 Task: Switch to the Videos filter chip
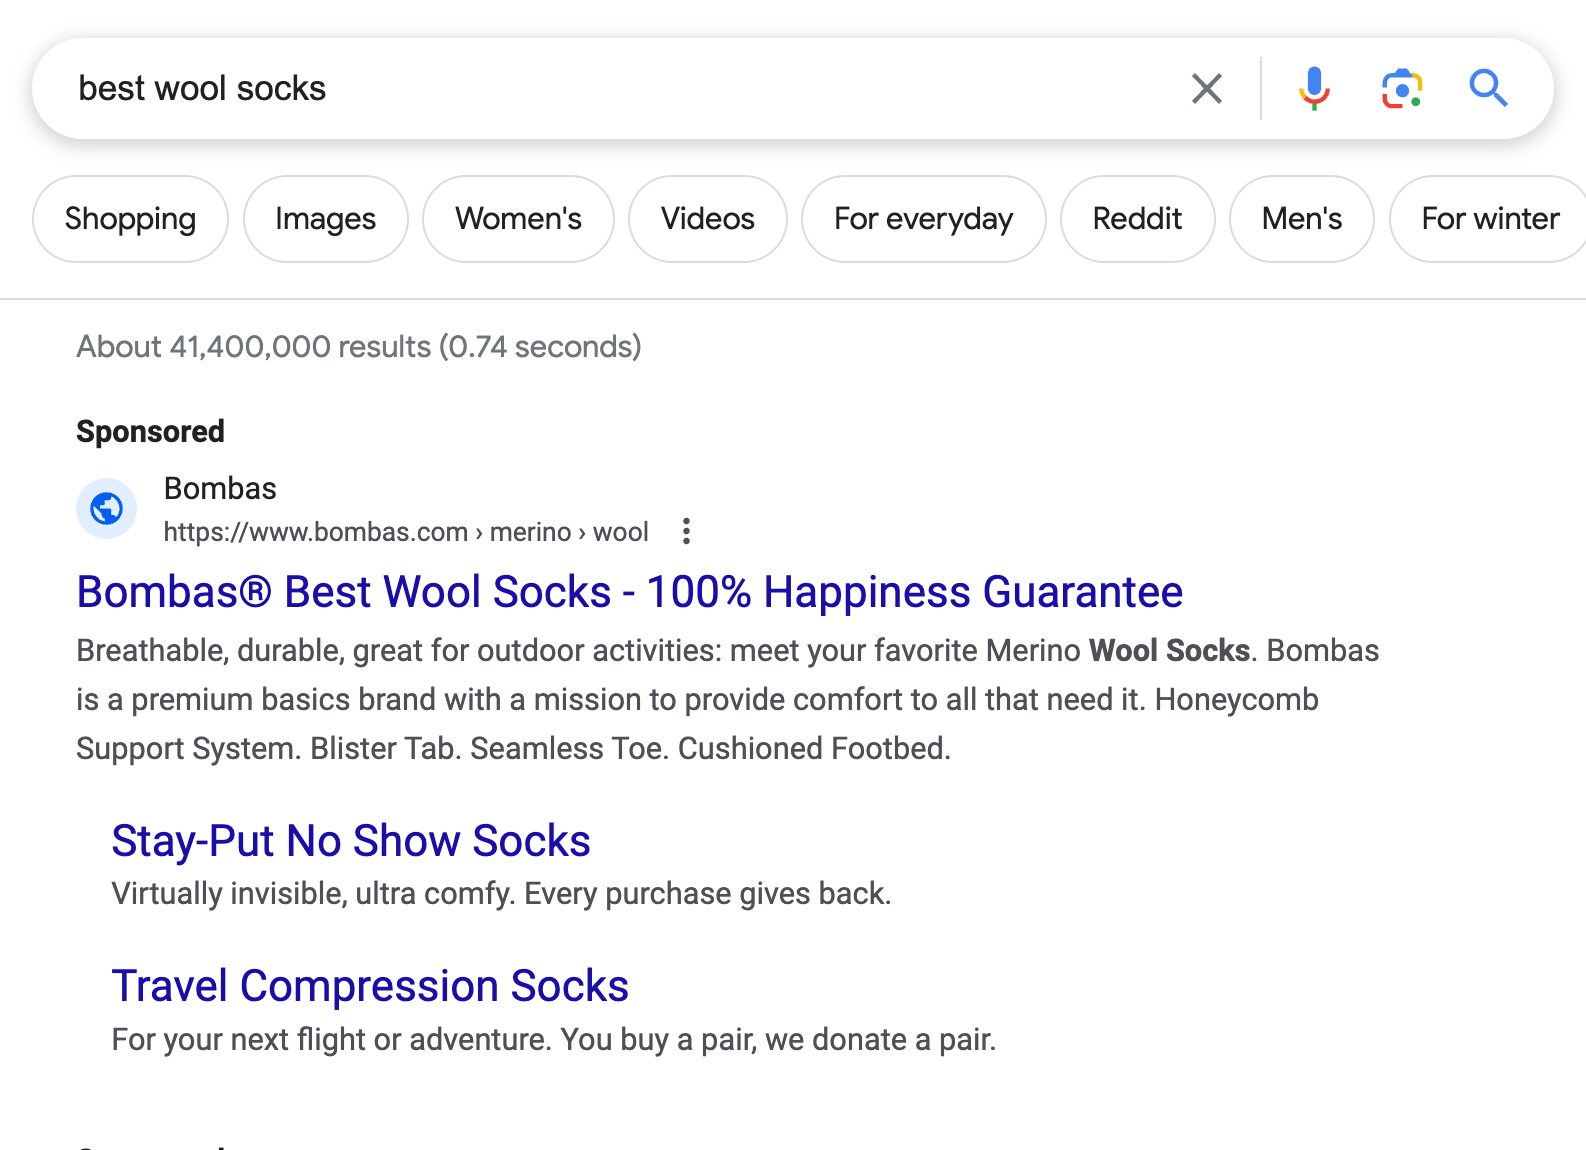[707, 219]
